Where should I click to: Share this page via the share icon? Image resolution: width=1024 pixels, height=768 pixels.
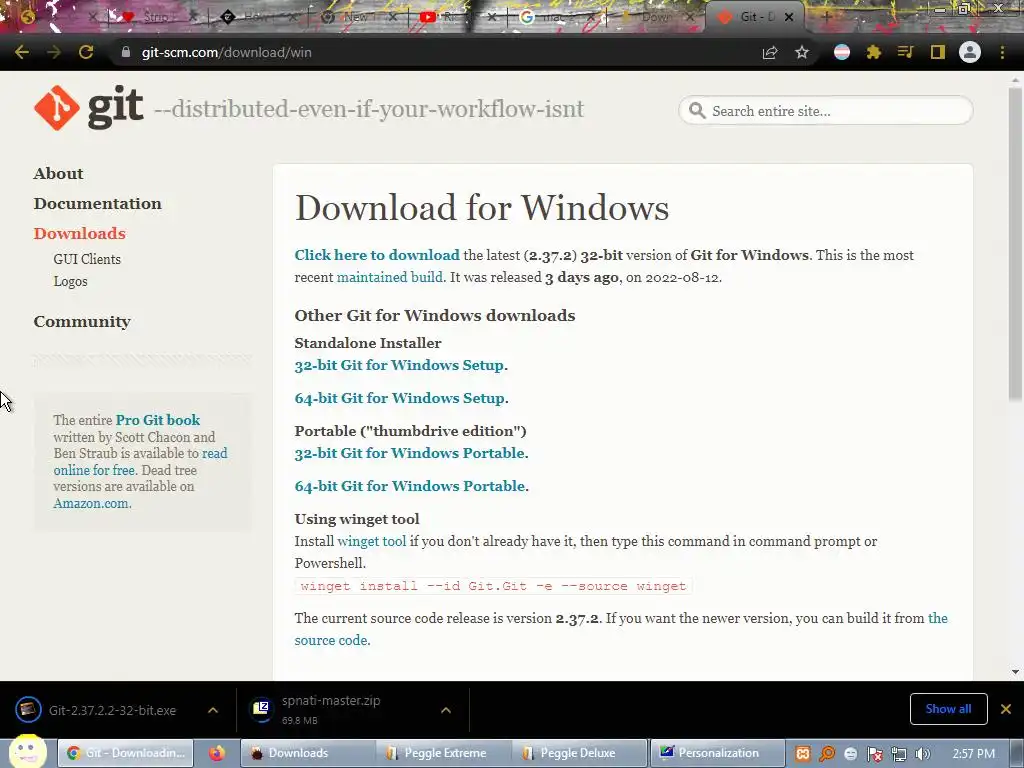pos(770,52)
